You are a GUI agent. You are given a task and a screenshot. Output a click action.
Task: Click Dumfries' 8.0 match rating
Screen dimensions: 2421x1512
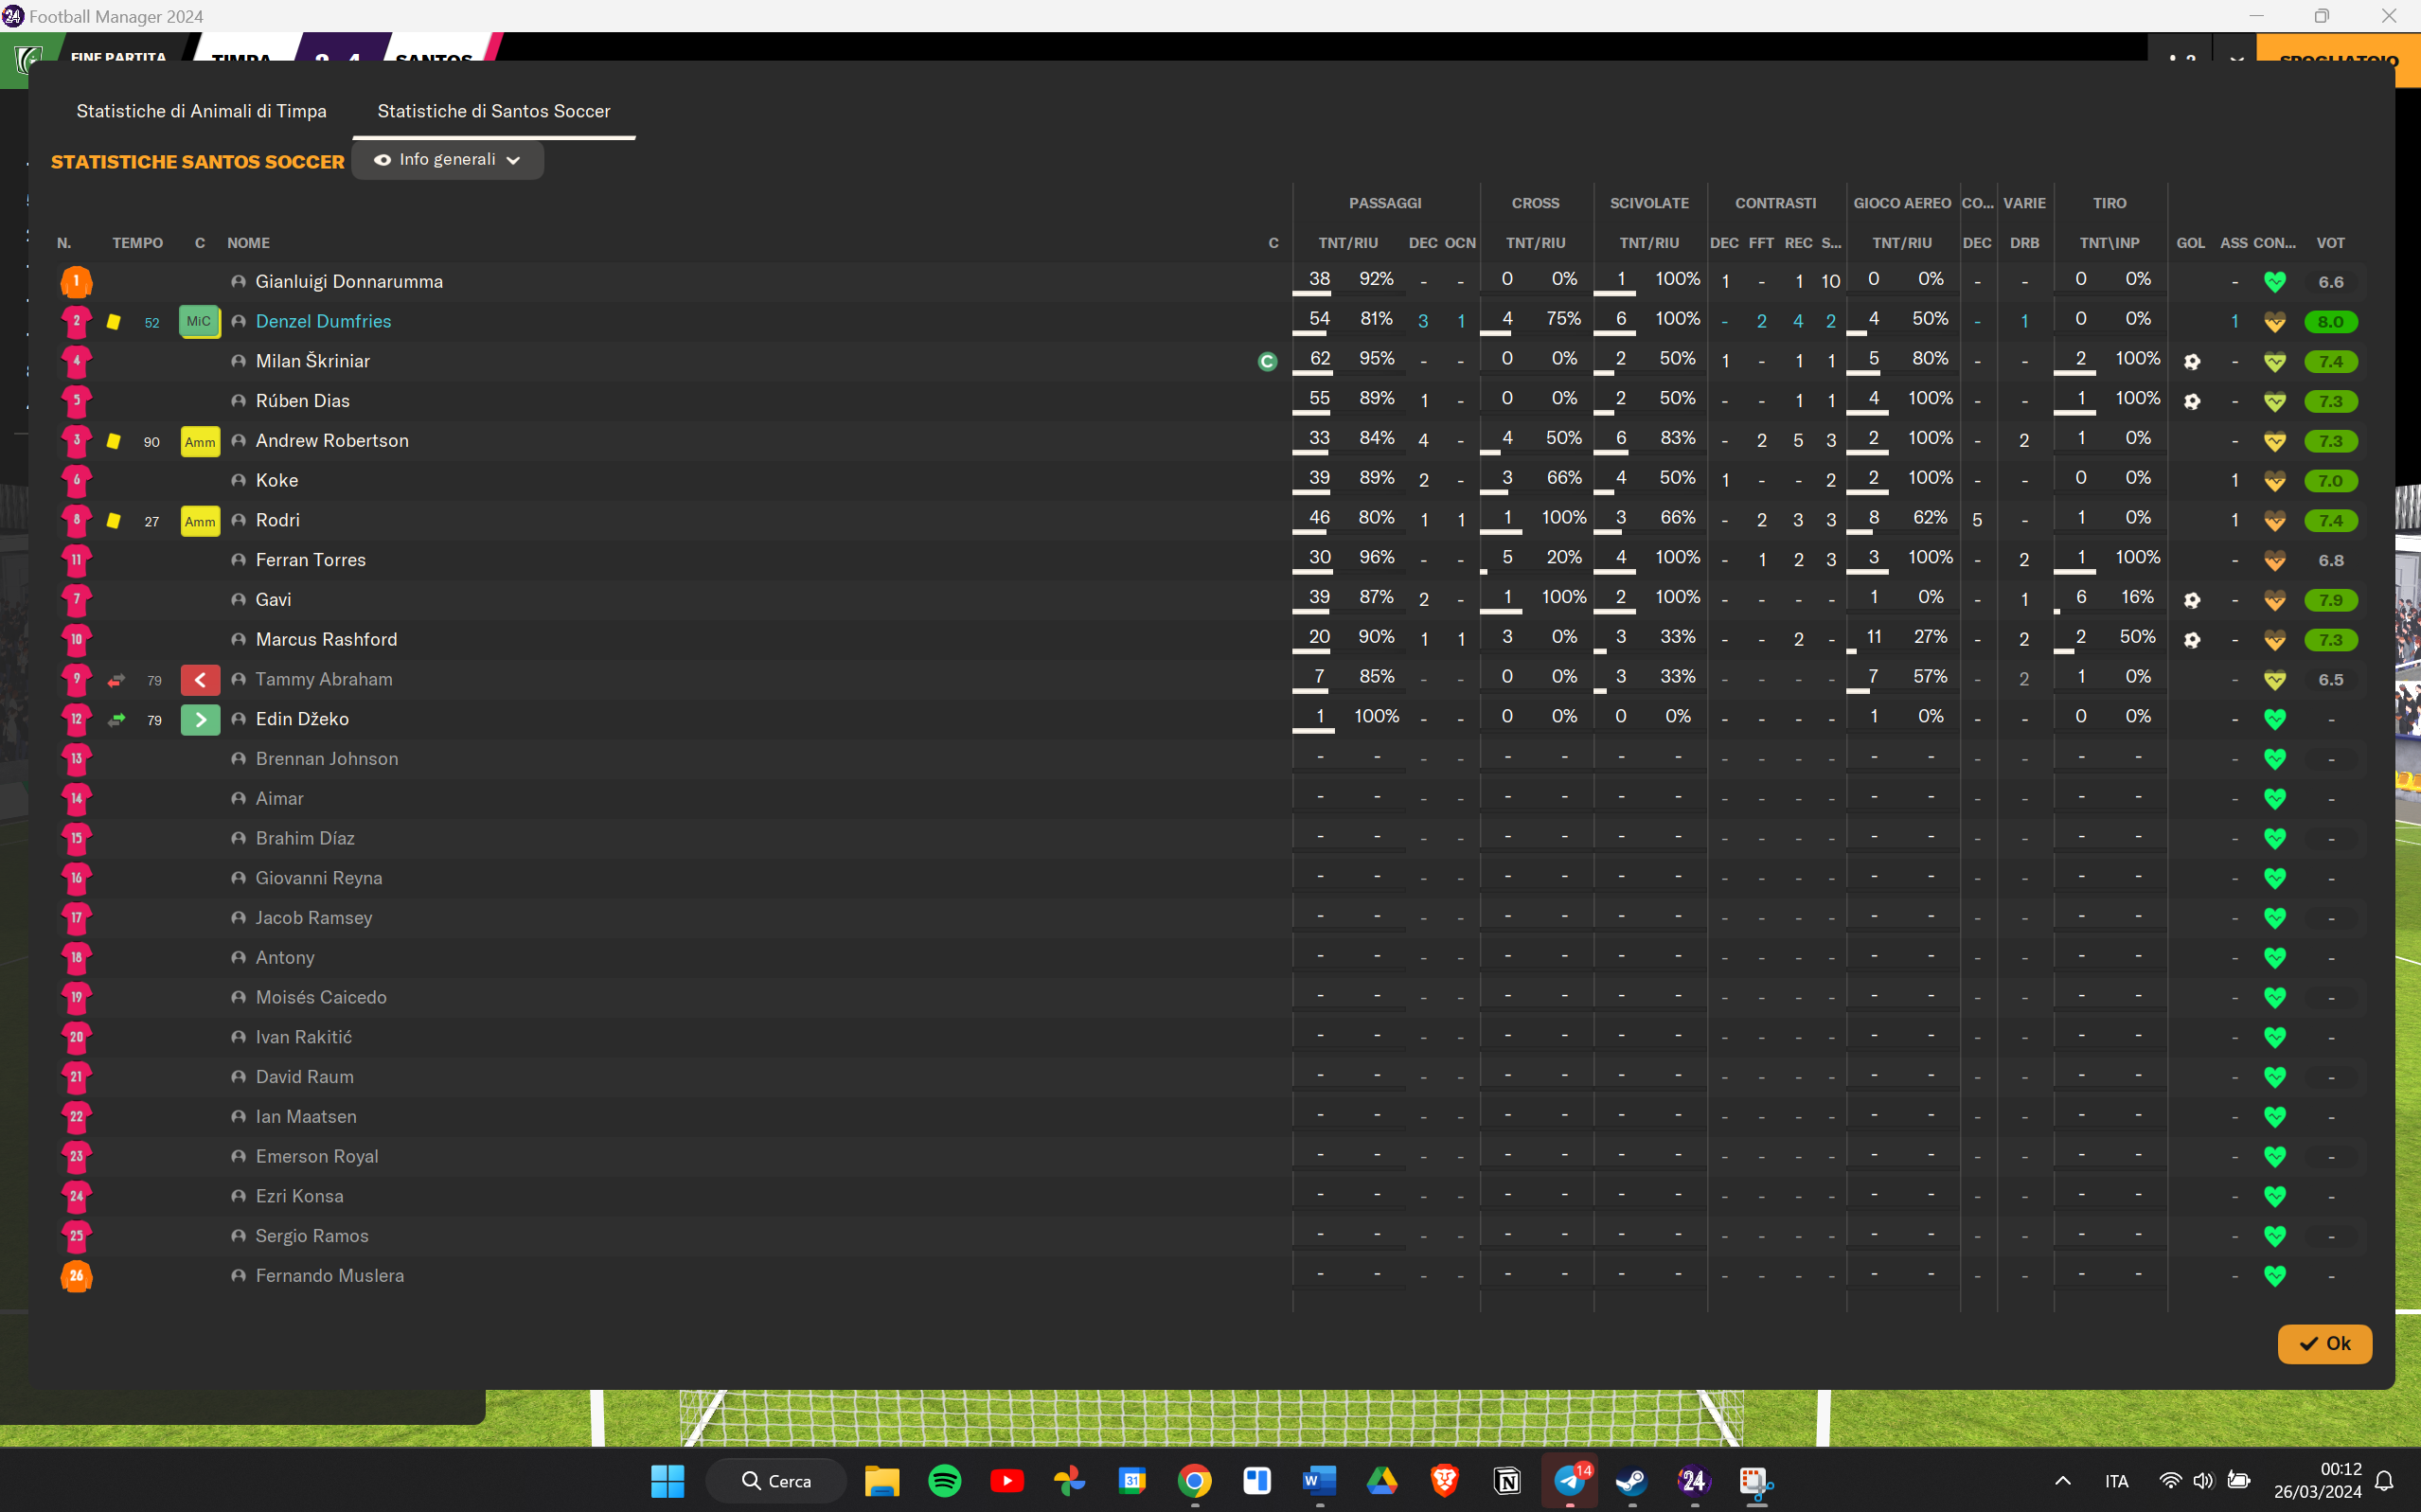(2330, 322)
